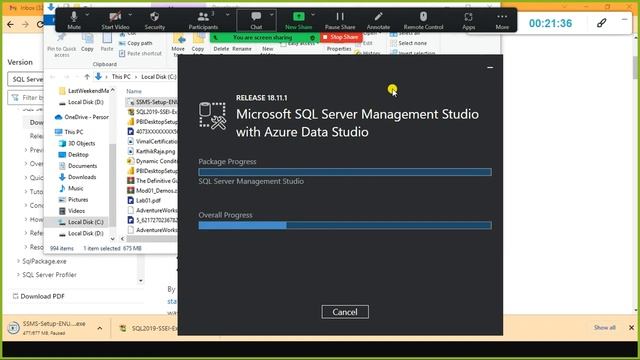Open More options in Zoom toolbar
The image size is (640, 360).
point(502,20)
